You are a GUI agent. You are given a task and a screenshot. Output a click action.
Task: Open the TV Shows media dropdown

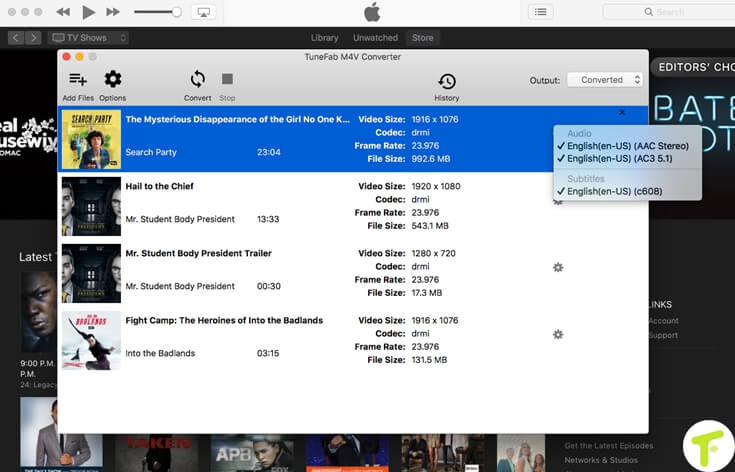tap(88, 37)
